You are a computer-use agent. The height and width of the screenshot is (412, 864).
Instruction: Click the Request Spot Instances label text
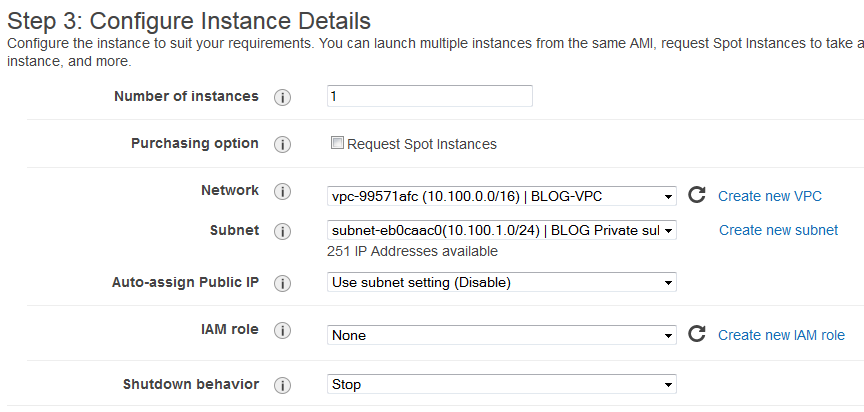tap(422, 144)
